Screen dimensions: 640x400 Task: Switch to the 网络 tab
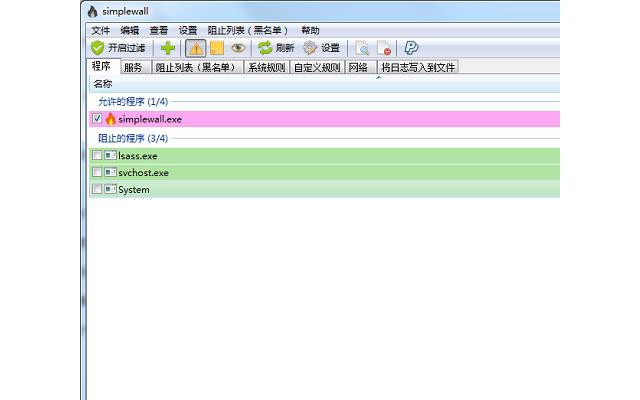pyautogui.click(x=361, y=67)
